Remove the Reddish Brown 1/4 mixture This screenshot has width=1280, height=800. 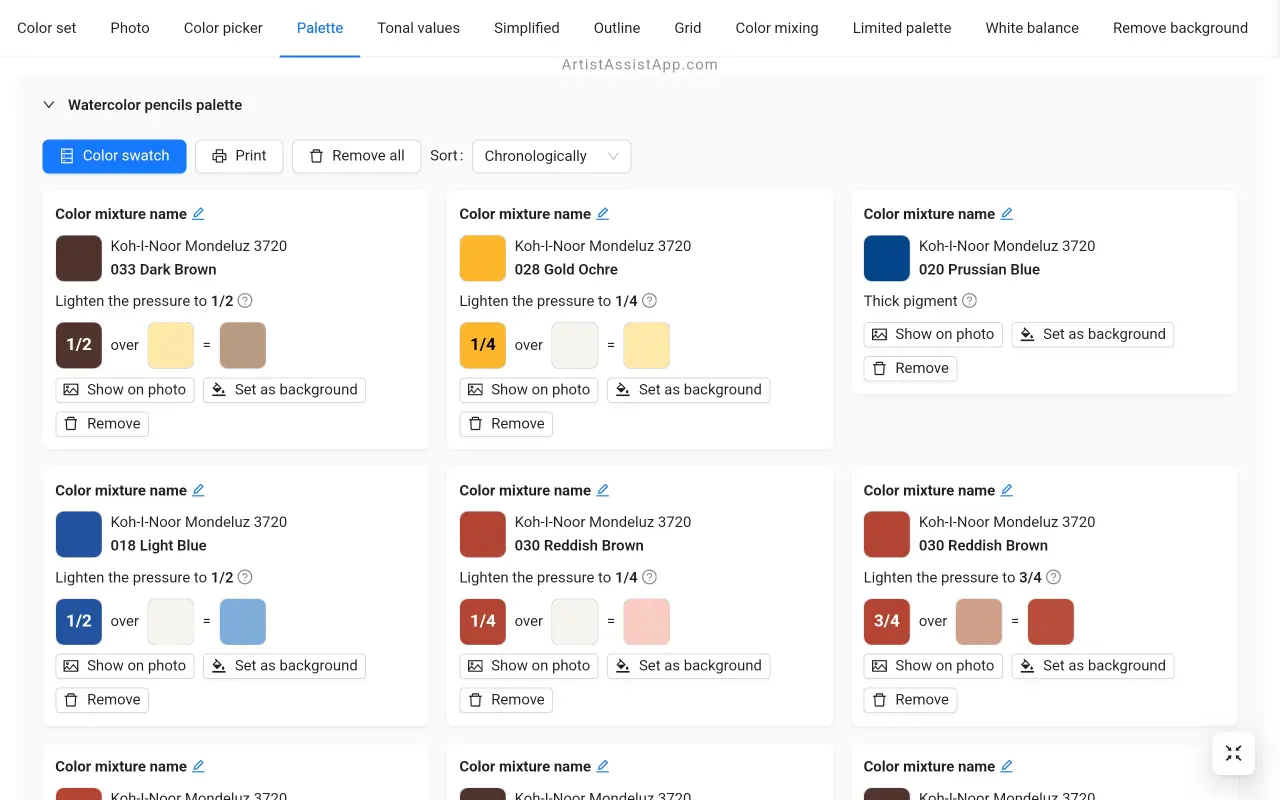[506, 700]
